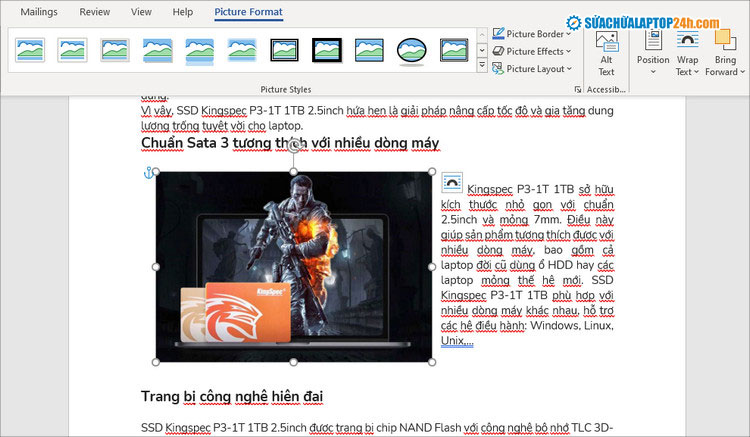Viewport: 750px width, 437px height.
Task: Apply the ninth picture style, Simple Frame Black
Action: click(x=369, y=50)
